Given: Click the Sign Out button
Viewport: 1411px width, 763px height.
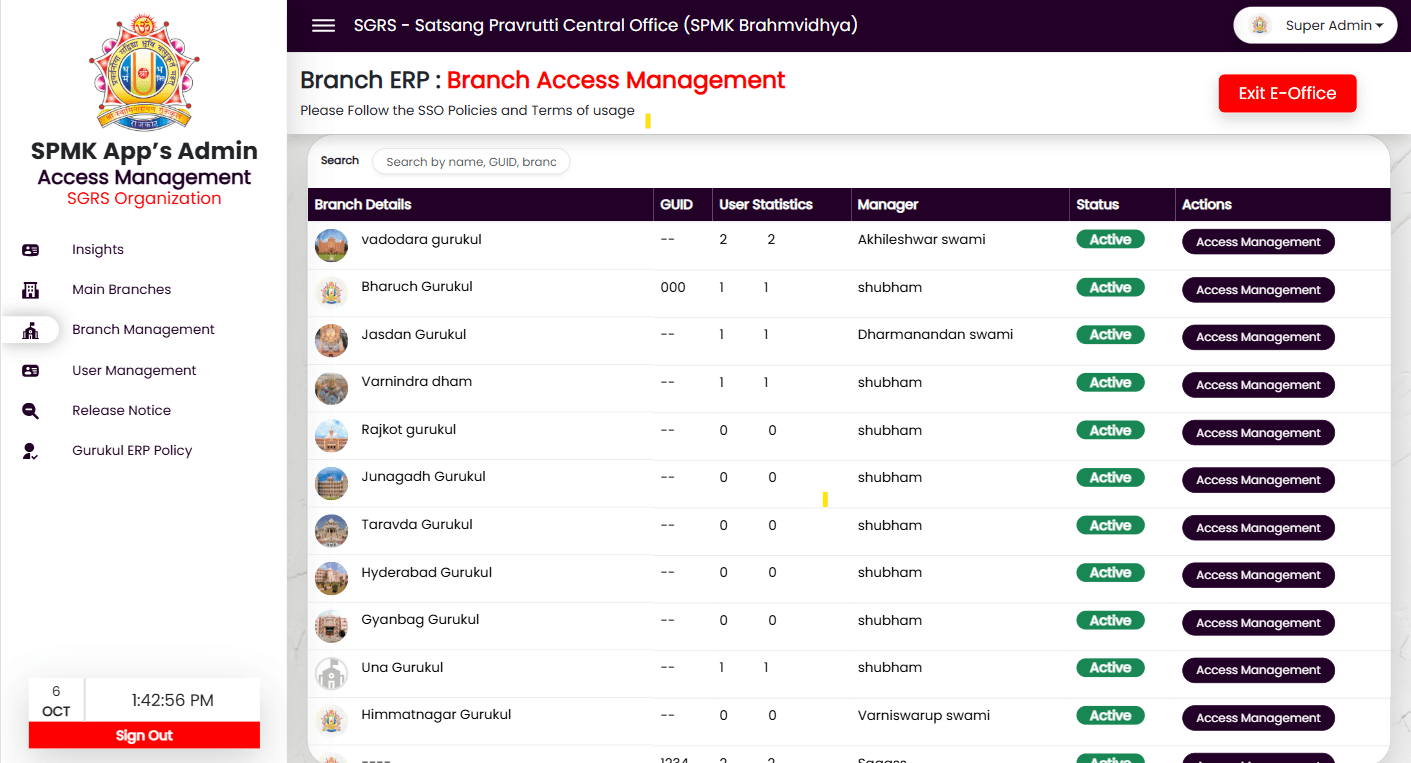Looking at the screenshot, I should point(144,735).
